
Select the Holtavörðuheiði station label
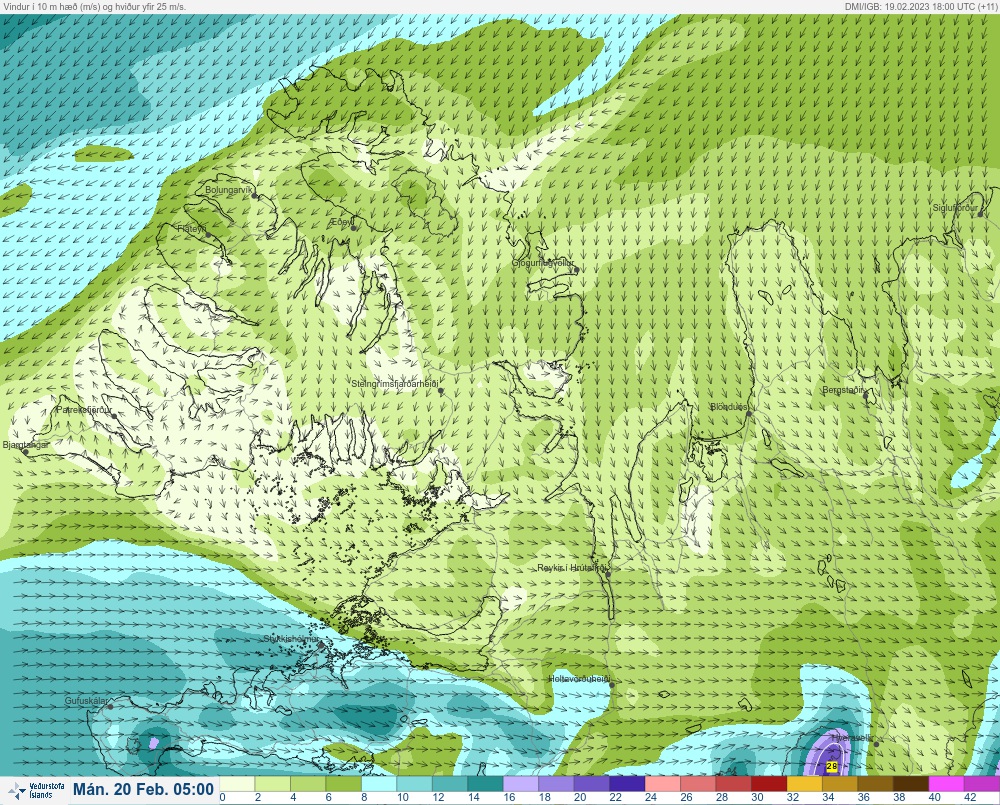[x=580, y=679]
